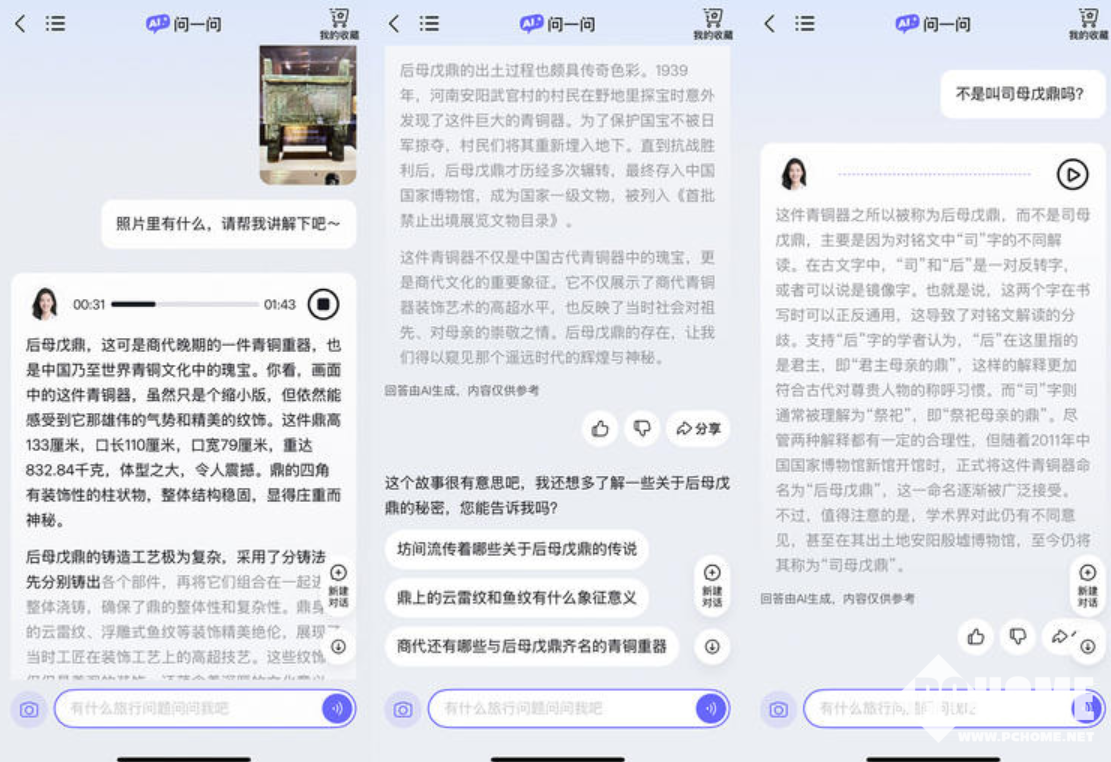Go back using arrow on middle screen
Viewport: 1111px width, 762px height.
[394, 24]
